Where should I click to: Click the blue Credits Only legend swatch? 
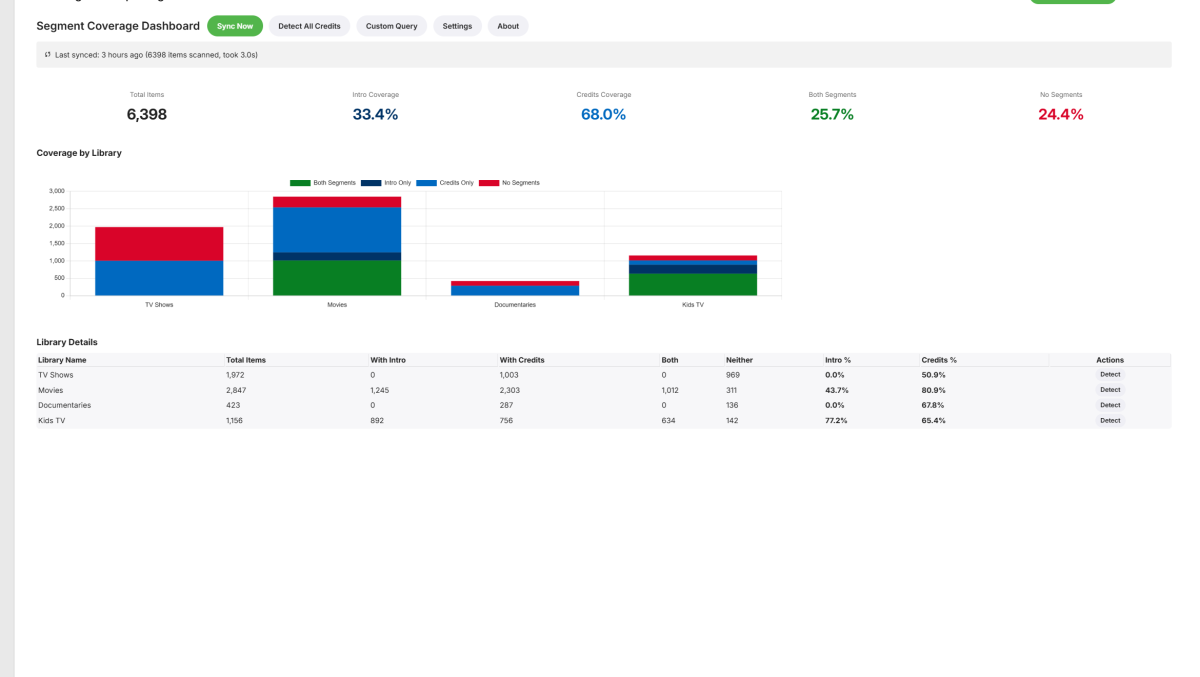click(425, 183)
